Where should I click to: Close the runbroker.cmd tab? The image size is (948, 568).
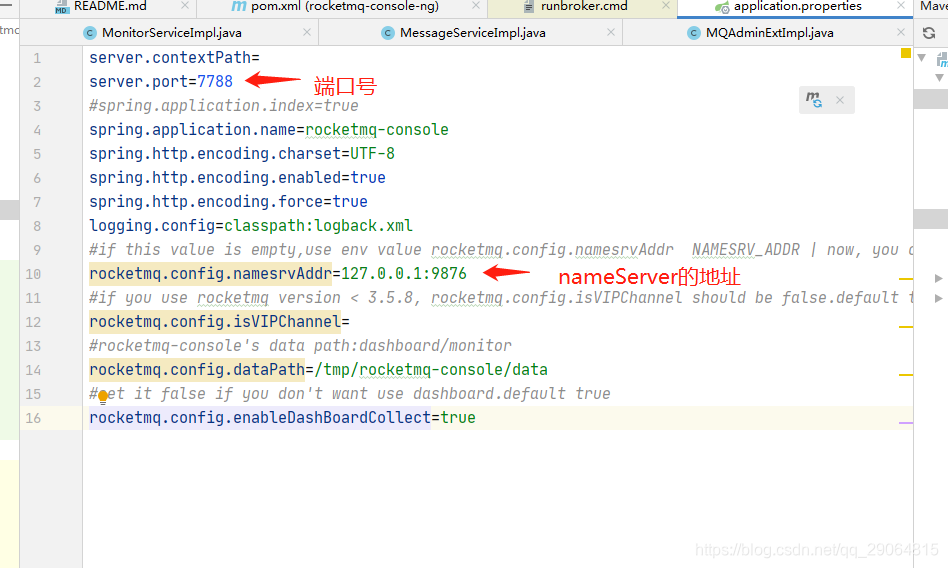(666, 5)
